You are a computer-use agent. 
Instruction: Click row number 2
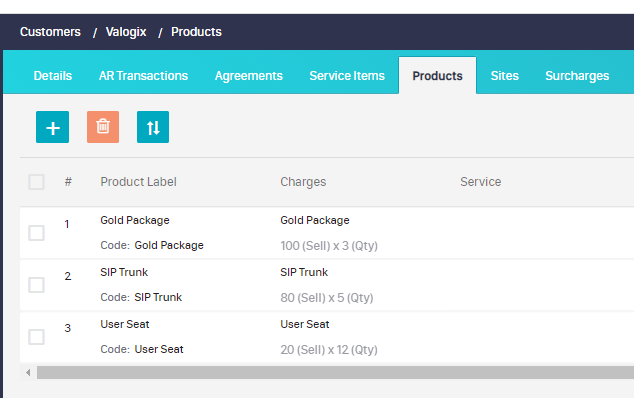[x=68, y=276]
